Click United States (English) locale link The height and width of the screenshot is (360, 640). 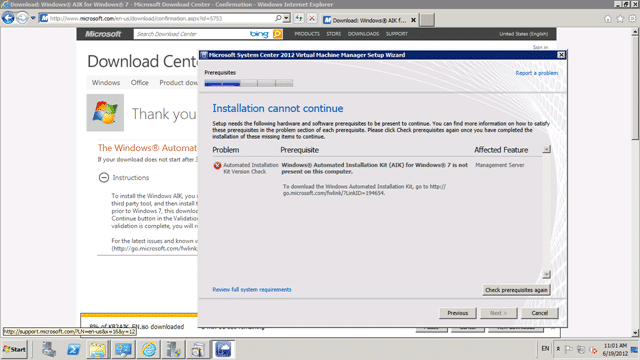pos(524,34)
